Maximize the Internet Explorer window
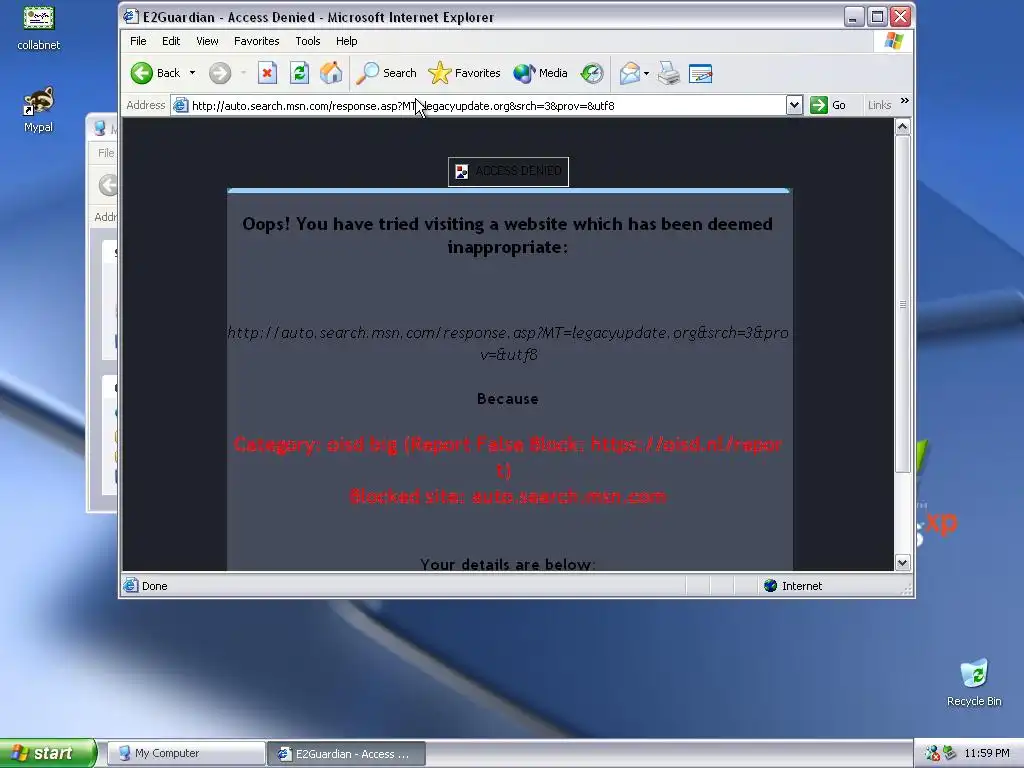Image resolution: width=1024 pixels, height=768 pixels. coord(877,16)
